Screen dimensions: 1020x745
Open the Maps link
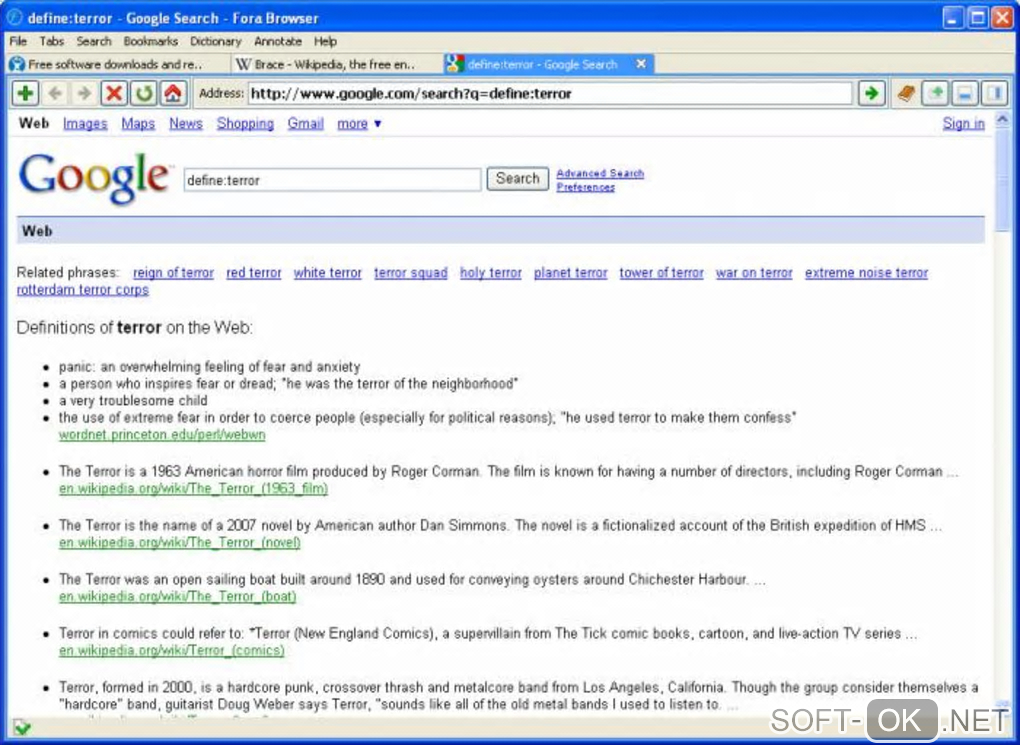tap(138, 124)
